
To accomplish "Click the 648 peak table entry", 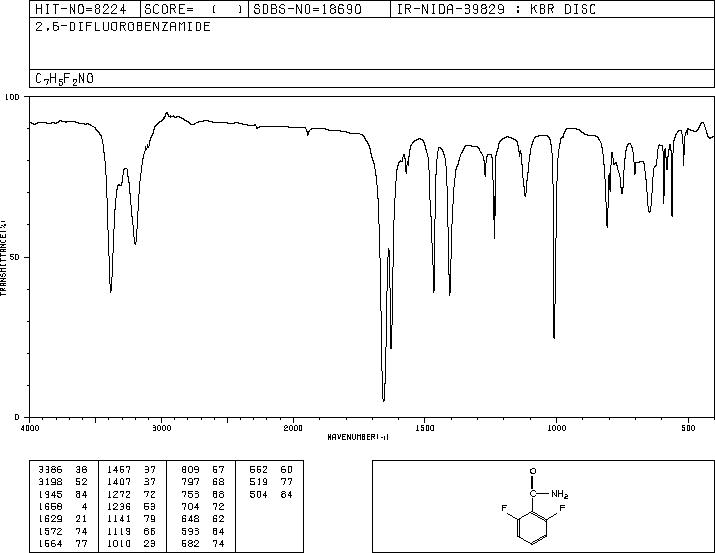I will tap(203, 519).
